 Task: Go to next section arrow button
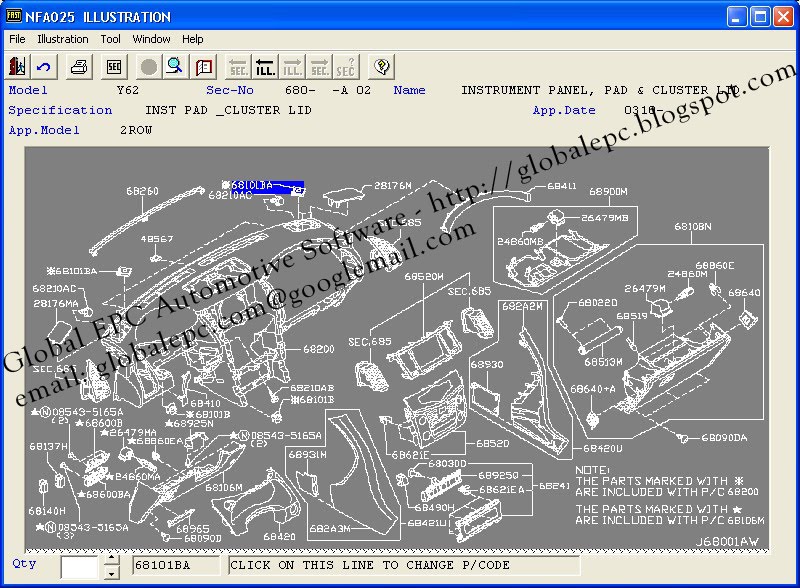(x=320, y=67)
